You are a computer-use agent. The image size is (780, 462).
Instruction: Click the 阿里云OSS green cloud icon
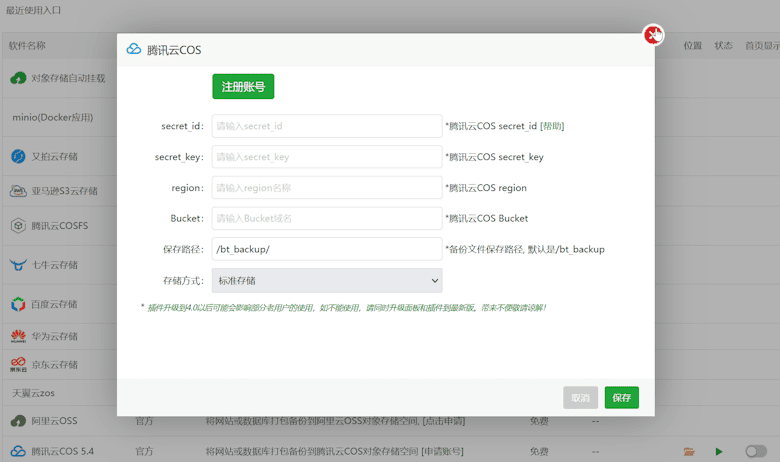point(18,421)
